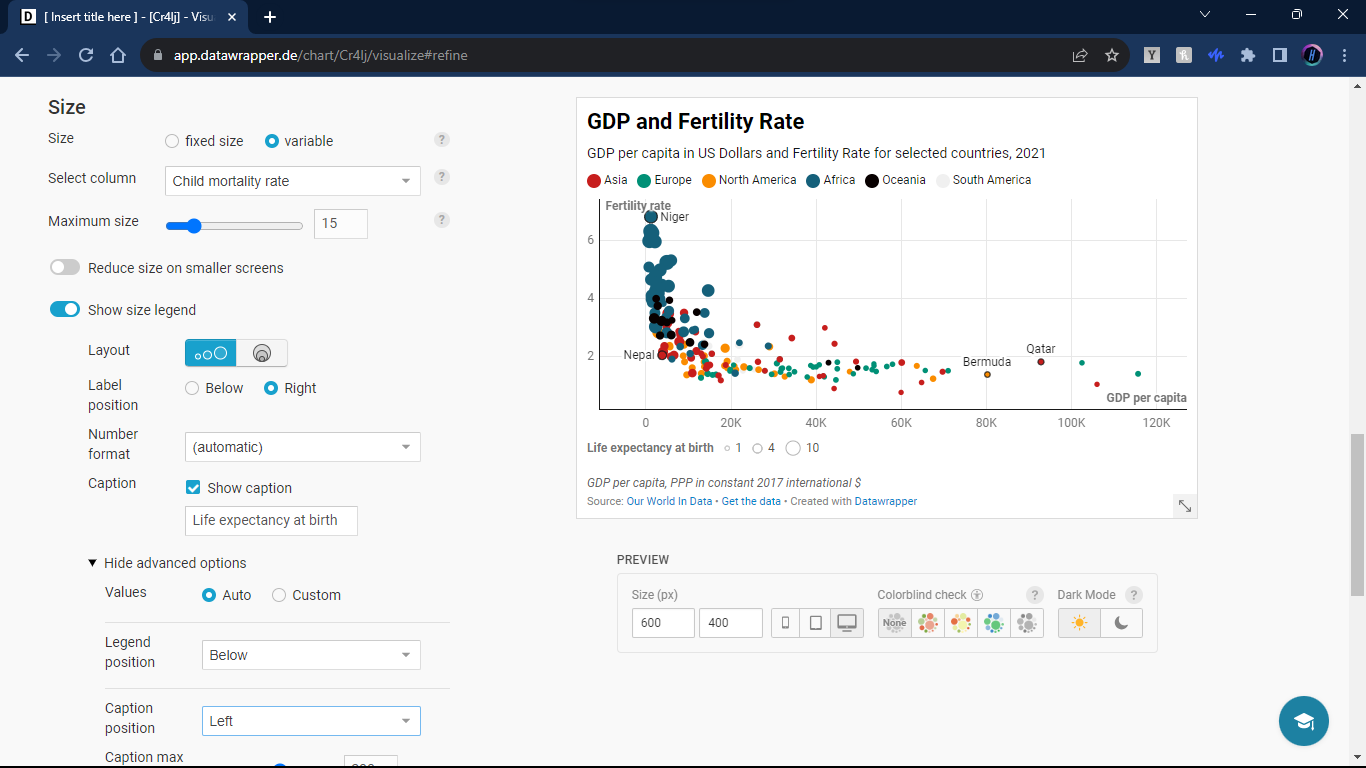The image size is (1366, 768).
Task: Open the graduation cap help widget
Action: click(x=1303, y=721)
